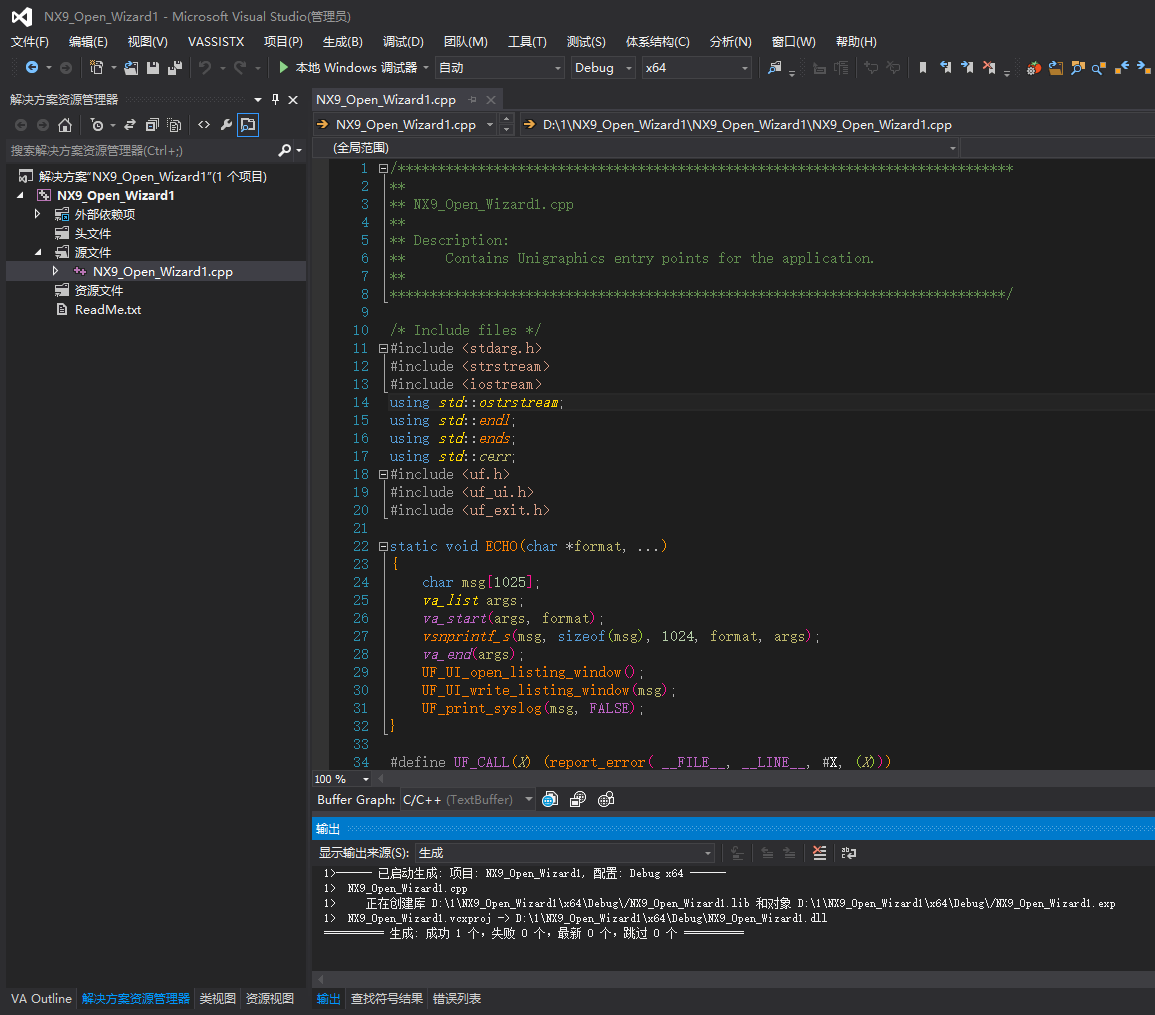Click the Undo toolbar icon
1155x1015 pixels.
click(205, 68)
